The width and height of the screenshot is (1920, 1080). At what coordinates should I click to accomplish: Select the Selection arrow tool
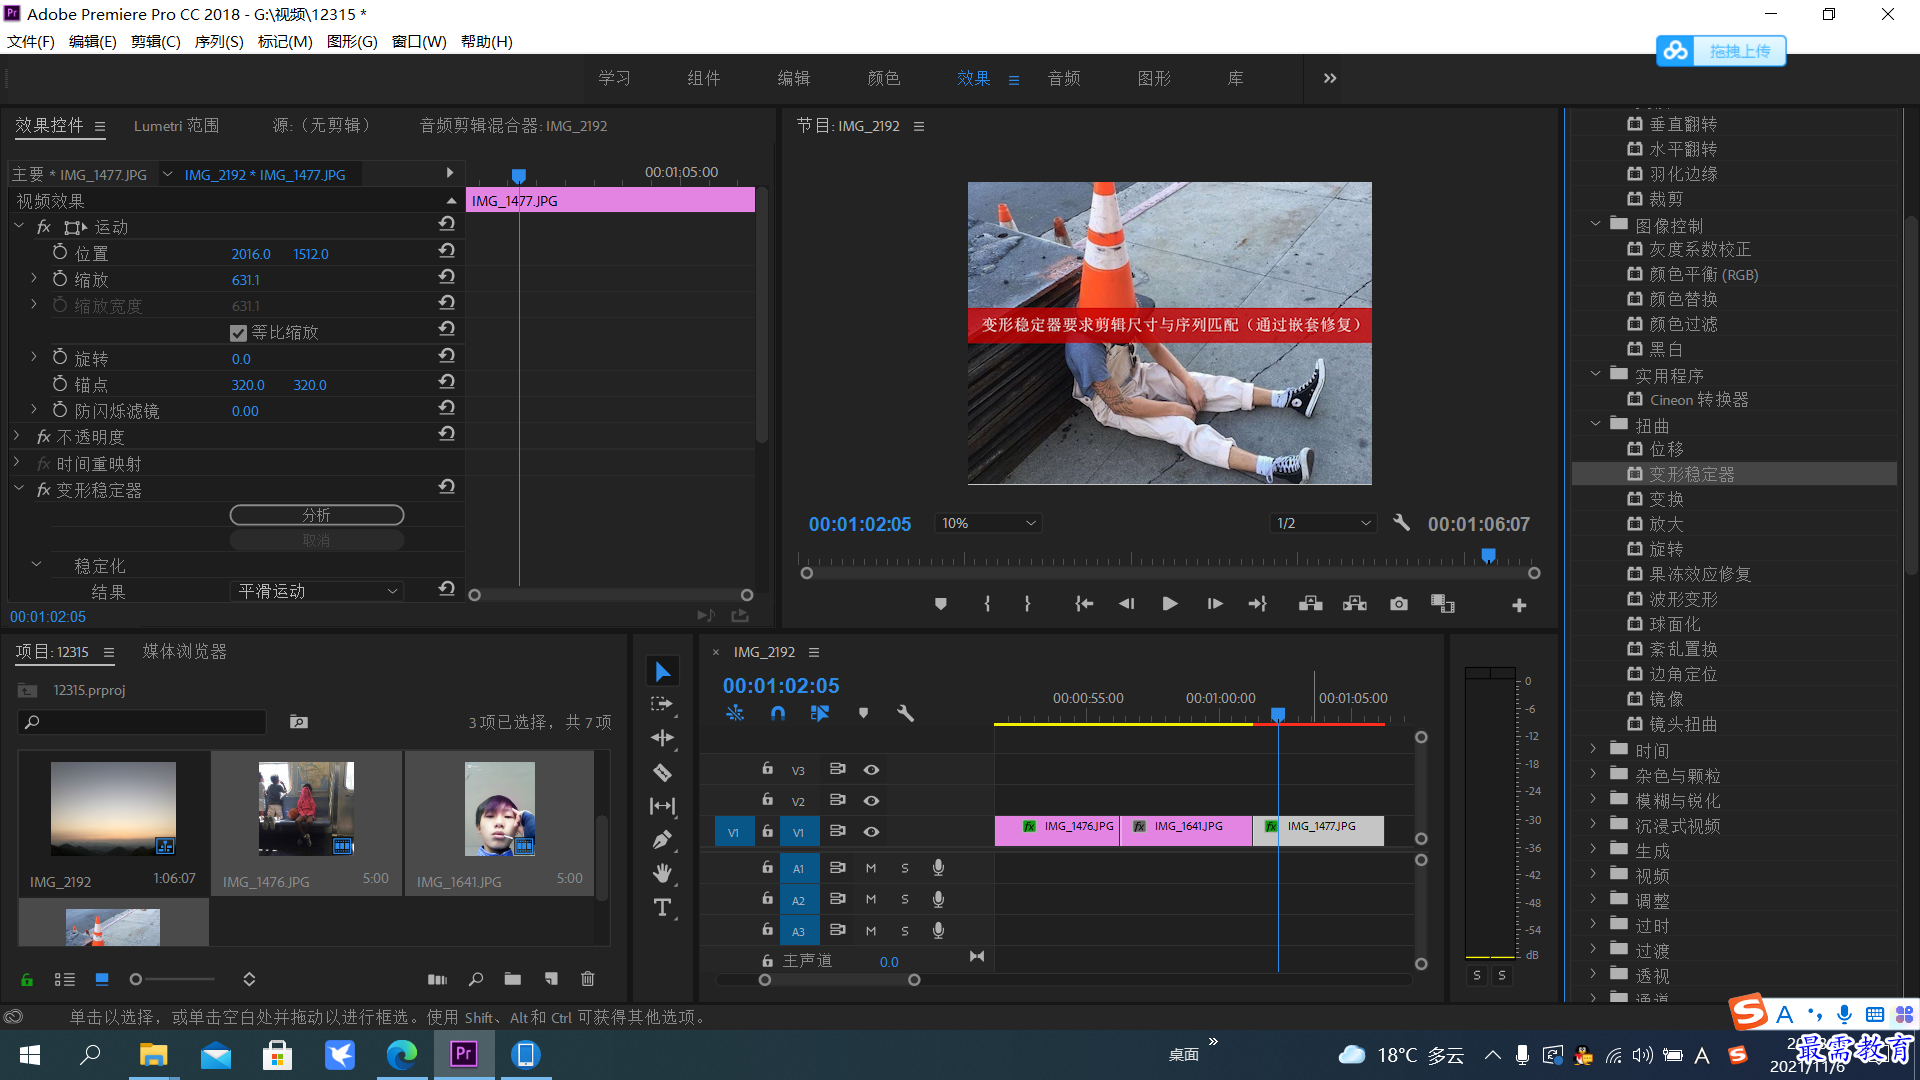662,671
